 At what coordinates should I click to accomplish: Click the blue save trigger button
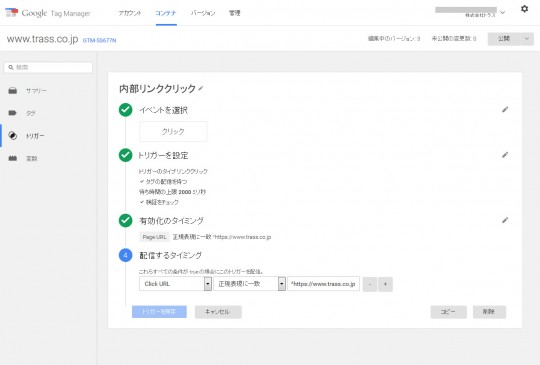159,312
